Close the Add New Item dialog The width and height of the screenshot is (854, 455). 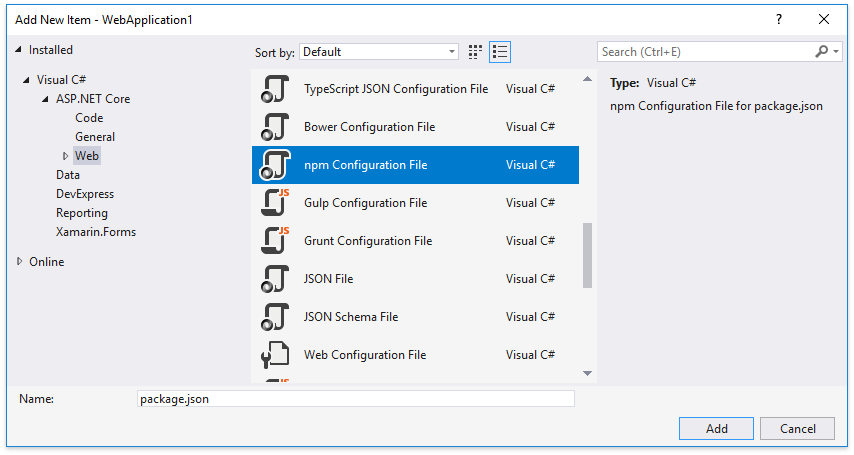(x=824, y=20)
